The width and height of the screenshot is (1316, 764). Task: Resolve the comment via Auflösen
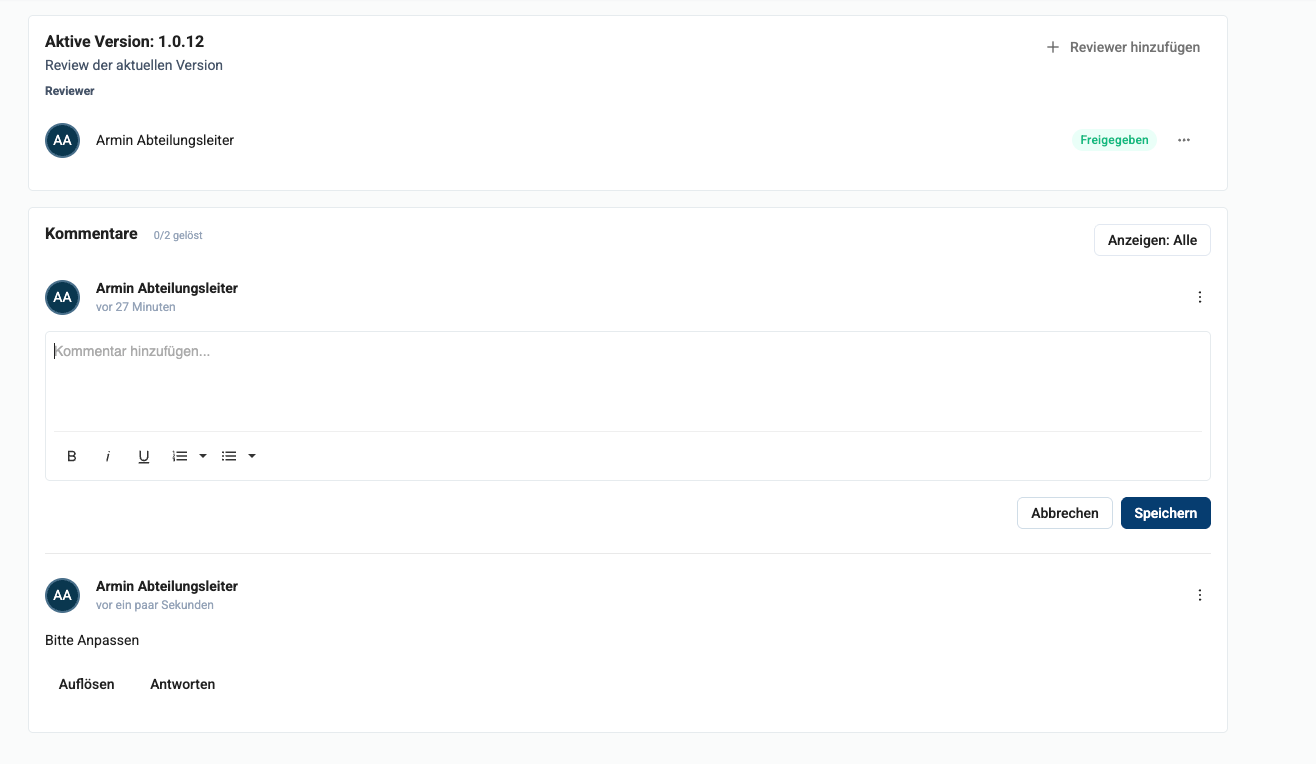click(x=87, y=684)
